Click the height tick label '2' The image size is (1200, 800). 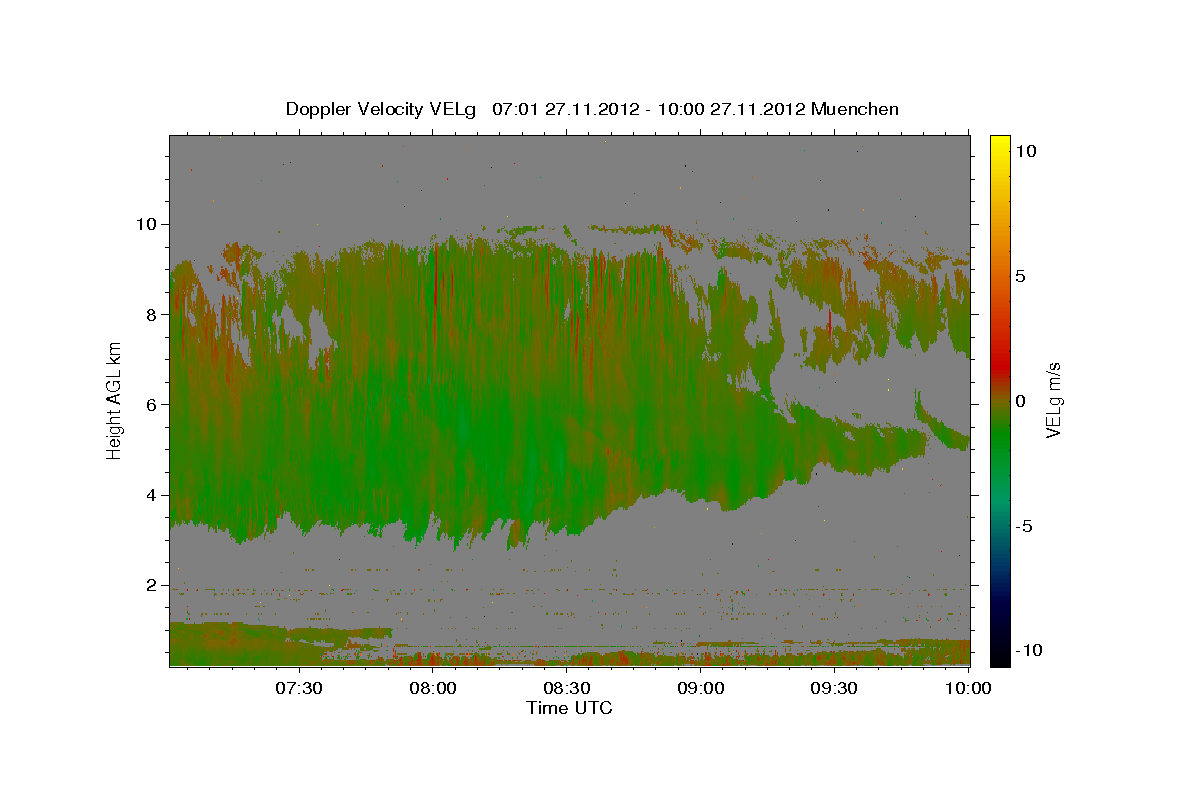152,585
